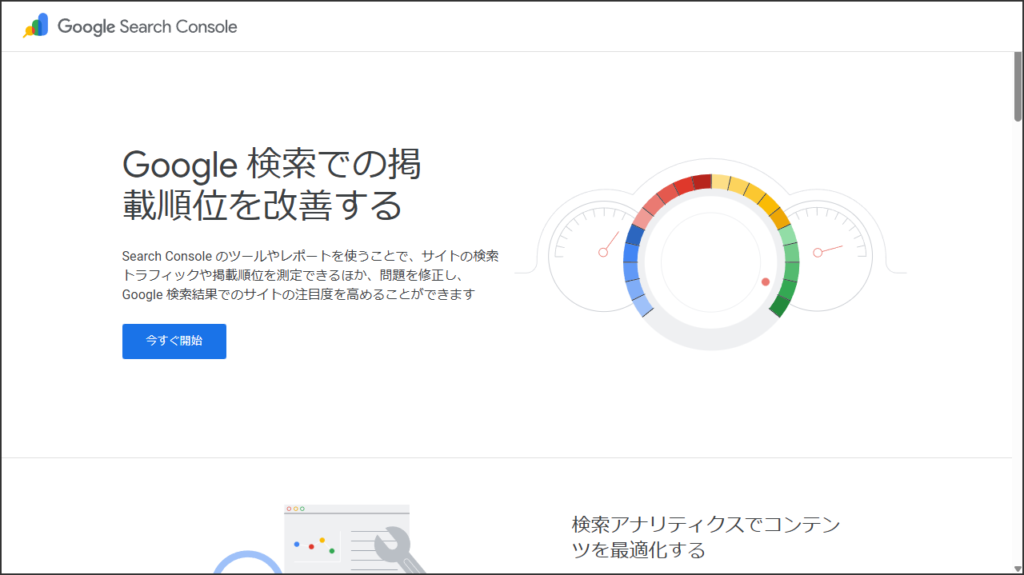
Task: Click the Google Search Console logo icon
Action: (x=36, y=27)
